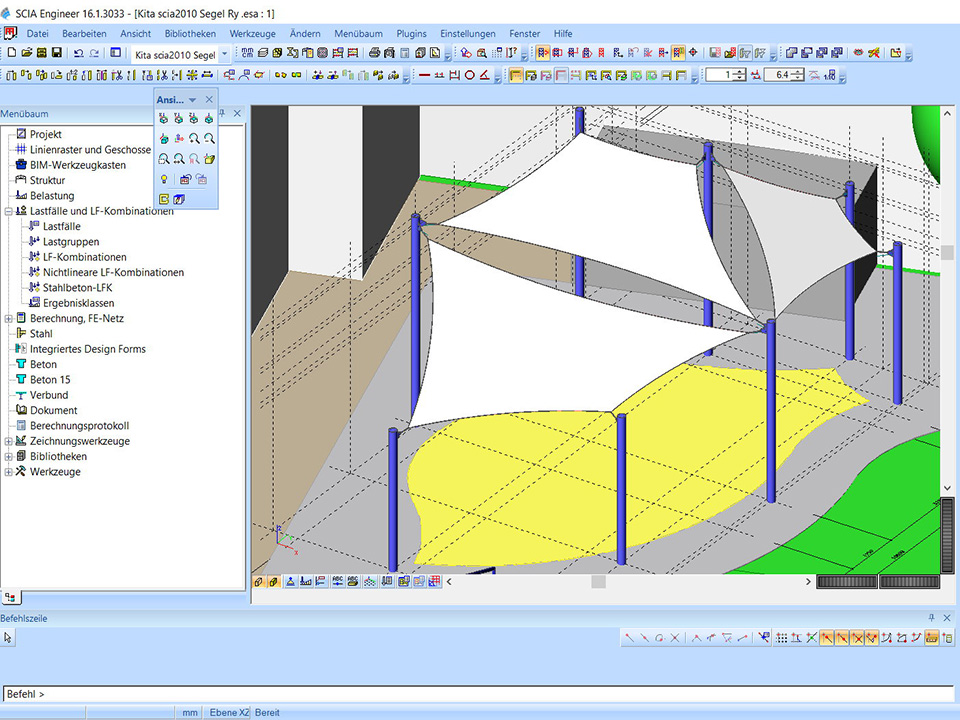Open the Einstellungen menu

click(x=468, y=33)
